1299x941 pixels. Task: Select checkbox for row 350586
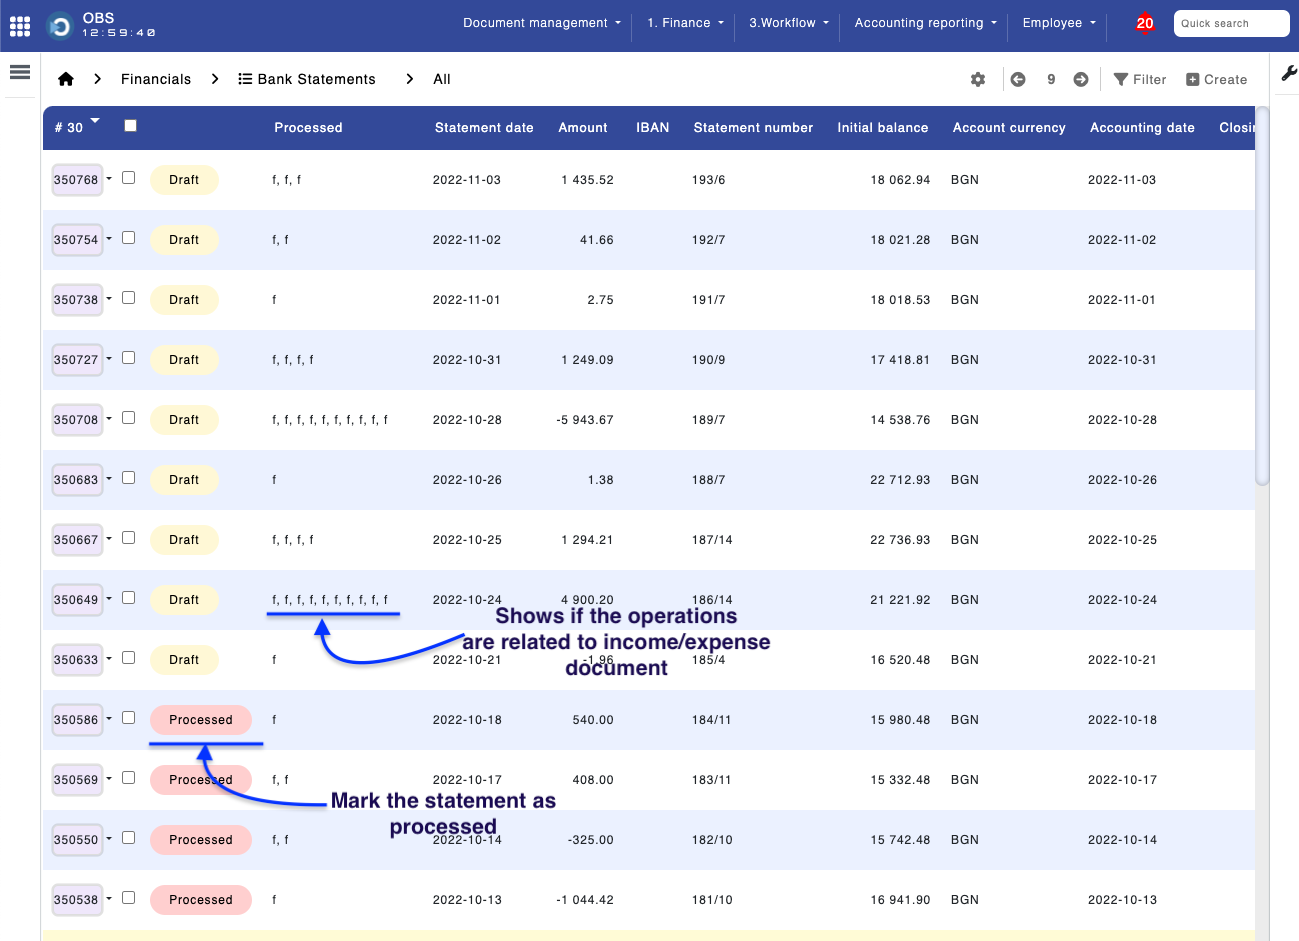[128, 718]
